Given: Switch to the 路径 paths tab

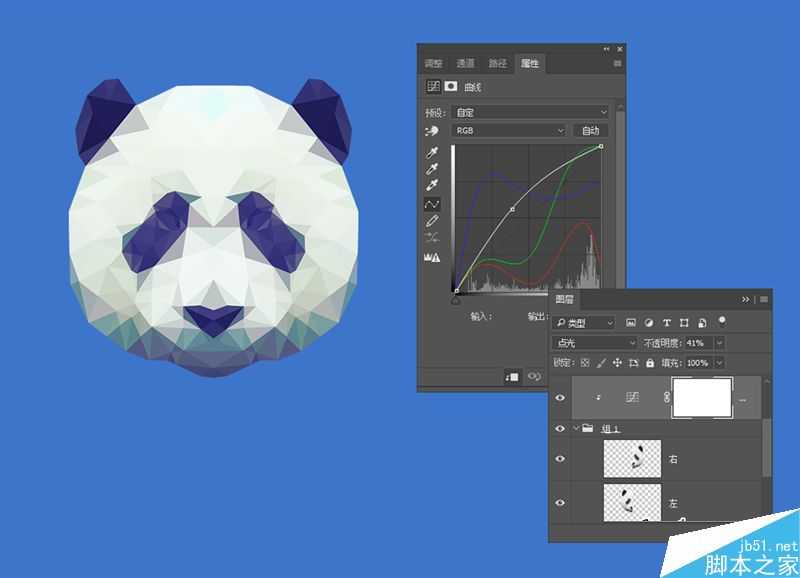Looking at the screenshot, I should click(497, 63).
